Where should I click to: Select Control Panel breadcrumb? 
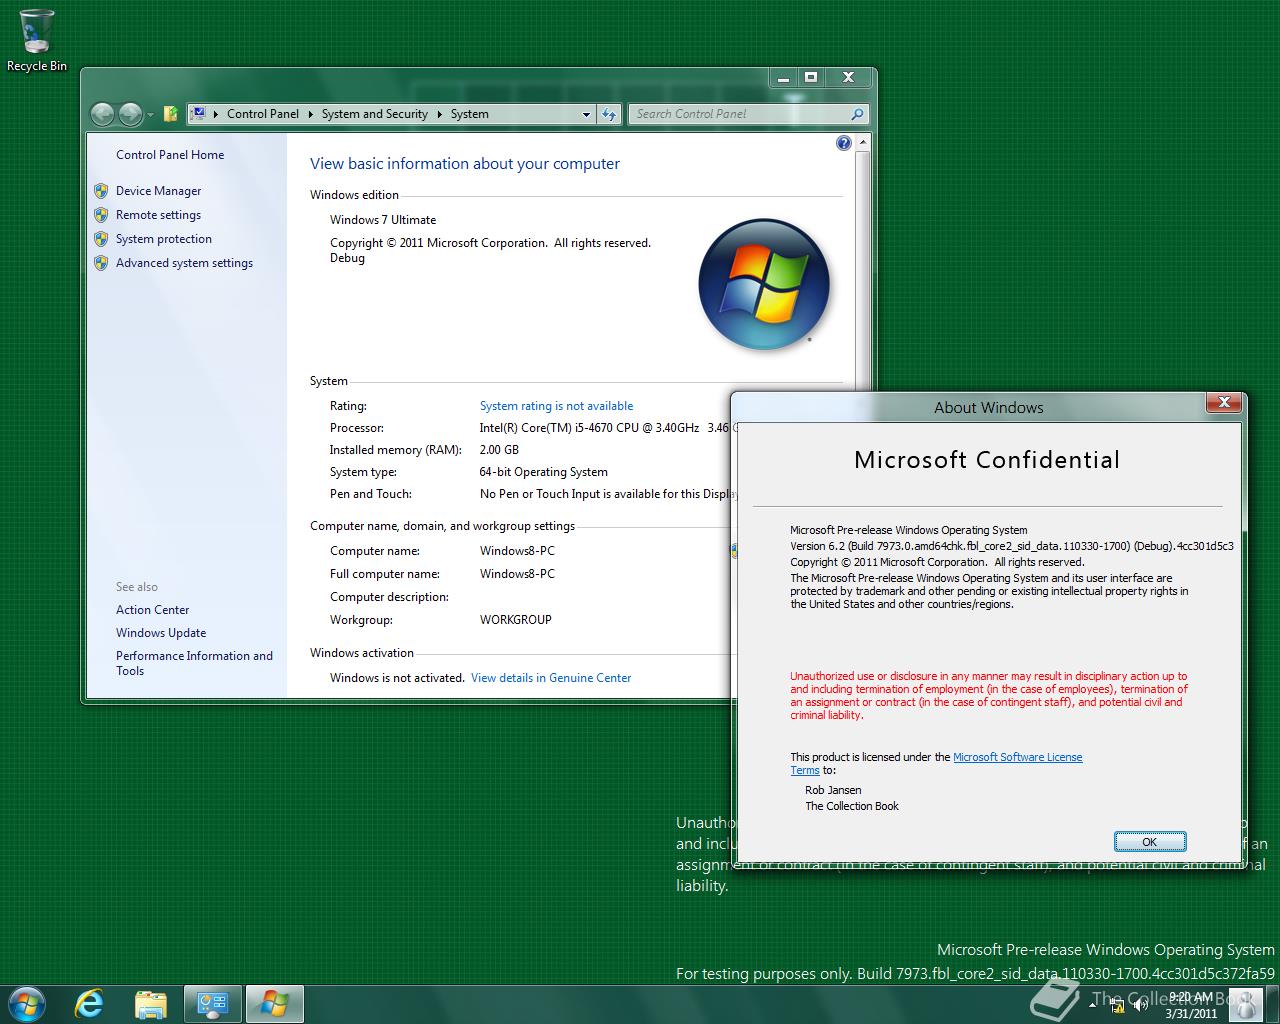263,114
